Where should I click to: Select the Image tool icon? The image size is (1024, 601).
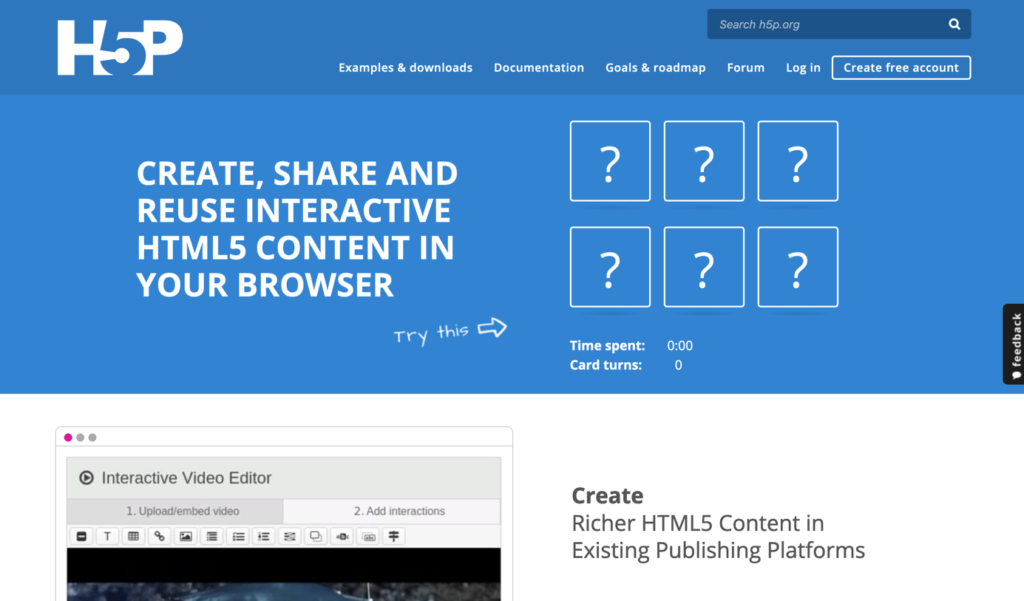tap(185, 536)
